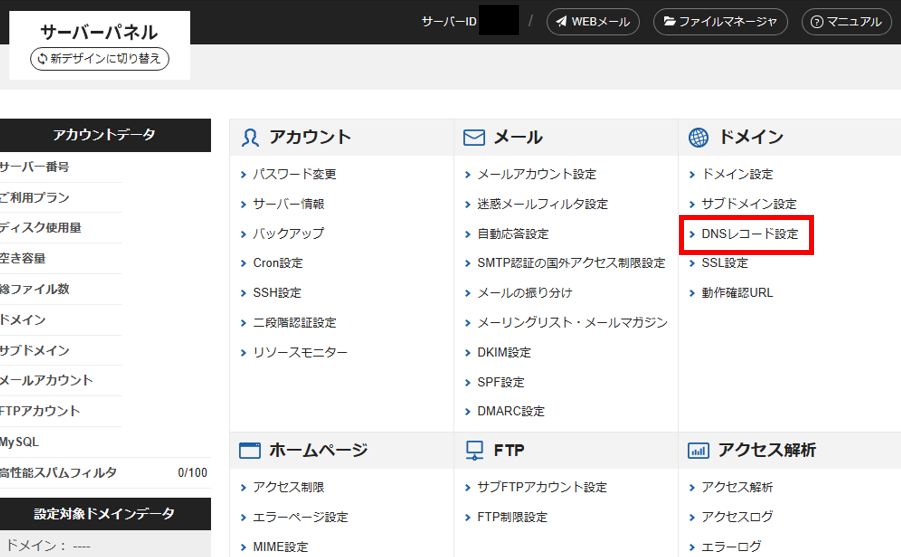Click the サーバーパネル logo title

tap(99, 32)
